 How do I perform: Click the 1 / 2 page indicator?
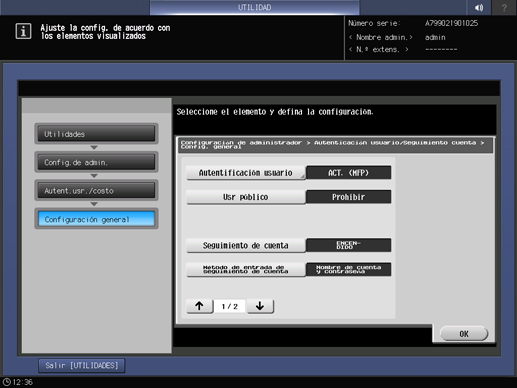click(230, 306)
